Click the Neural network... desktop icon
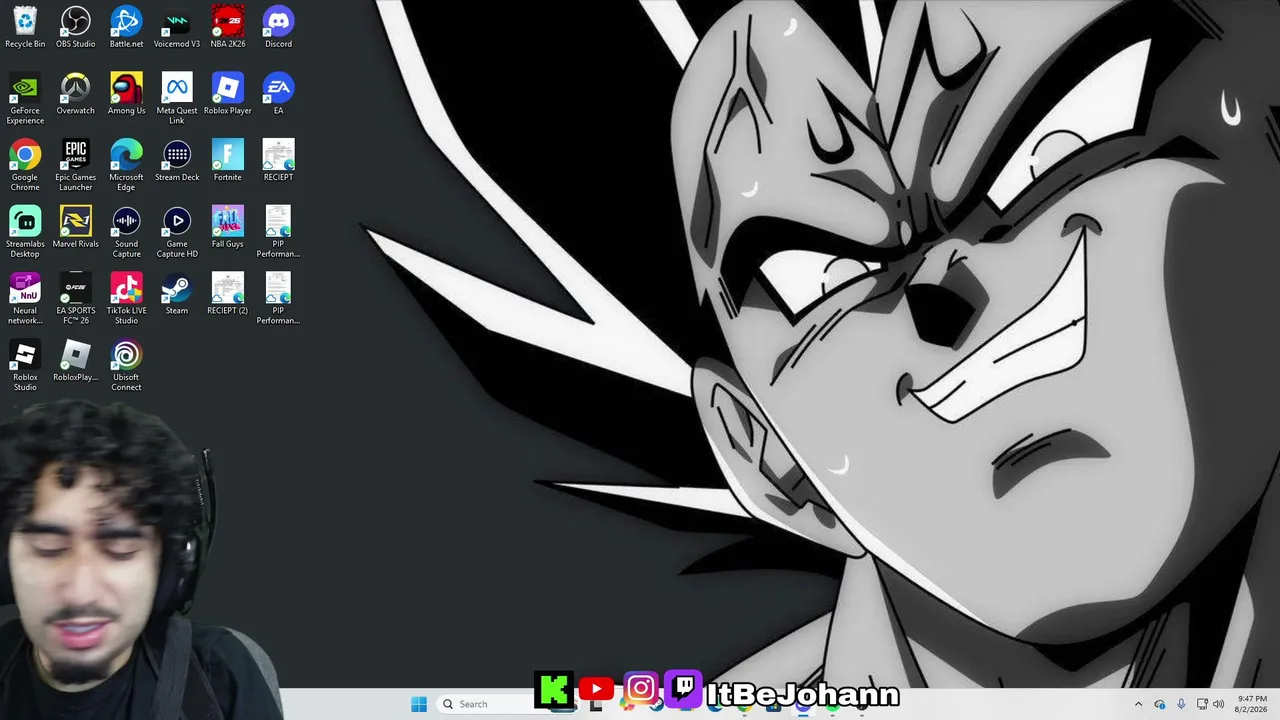 tap(25, 299)
